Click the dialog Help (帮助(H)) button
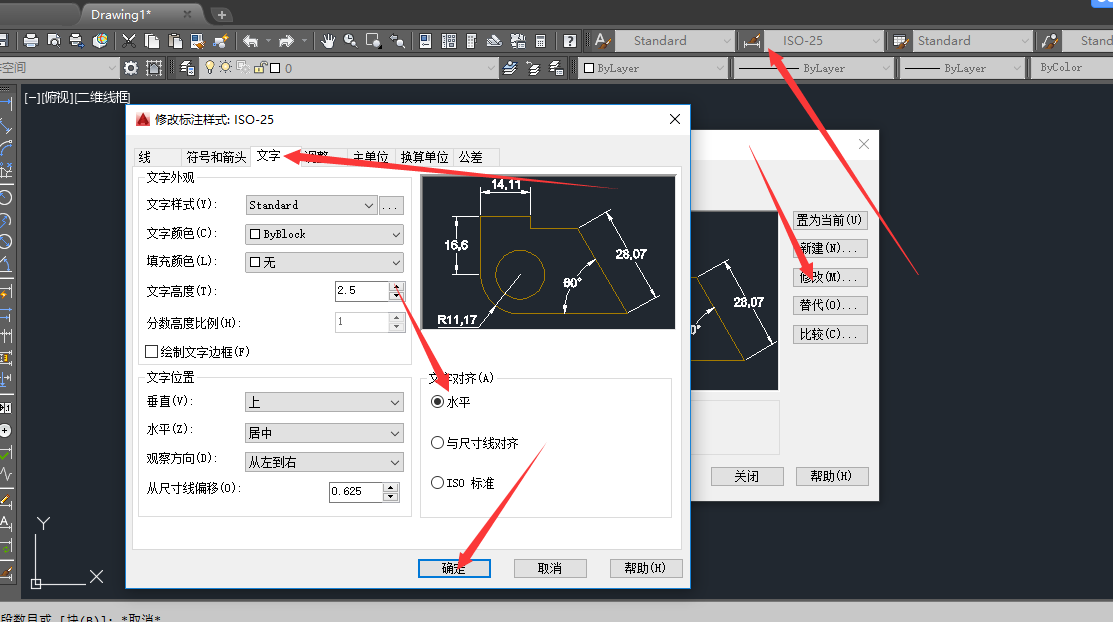The width and height of the screenshot is (1113, 622). (646, 568)
